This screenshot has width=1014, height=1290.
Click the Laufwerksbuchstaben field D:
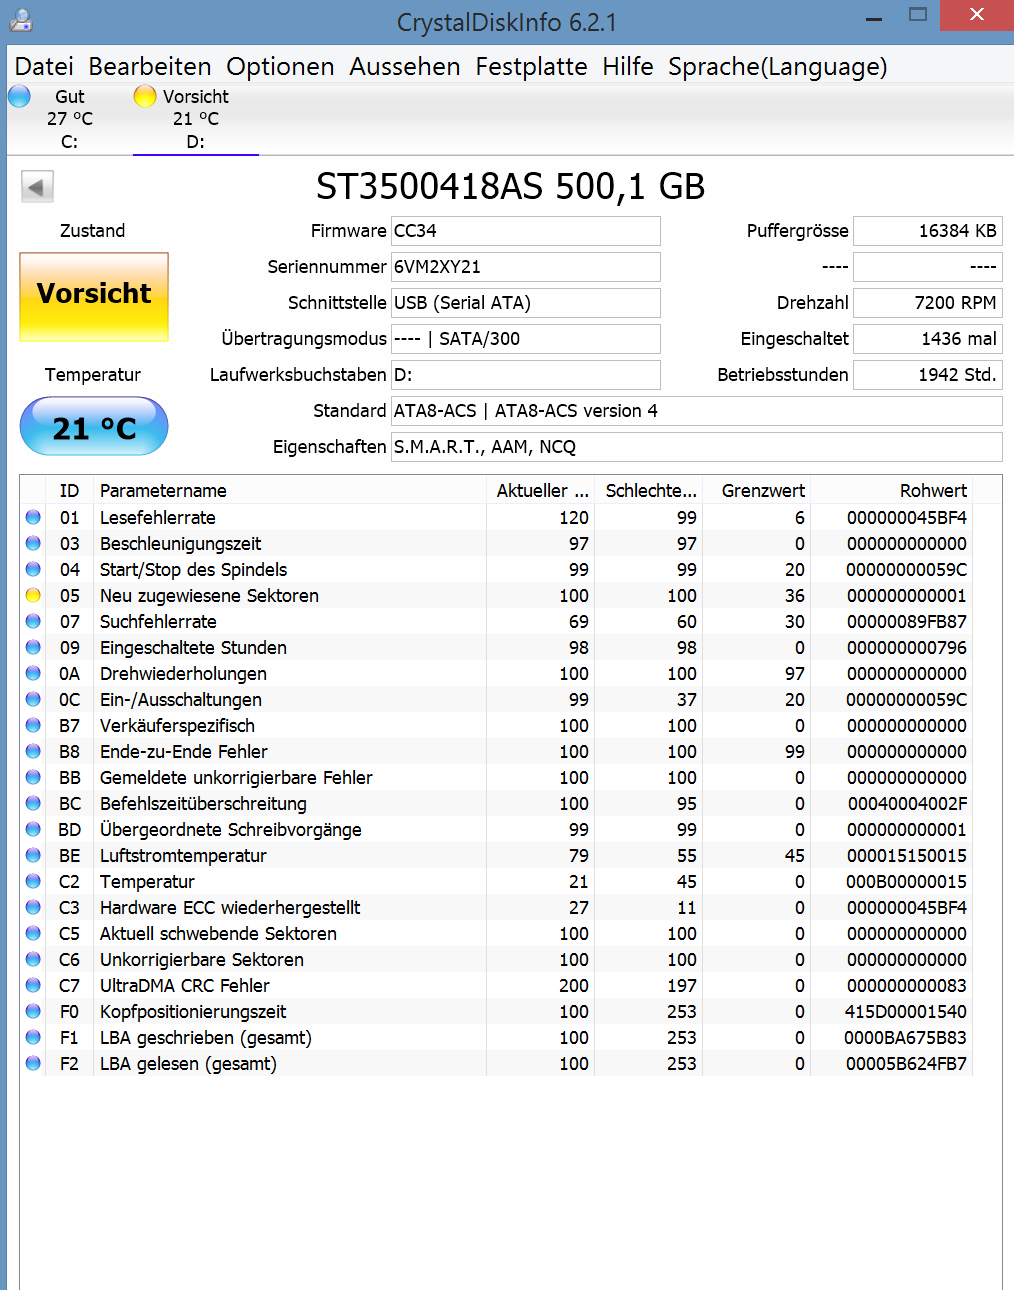526,375
